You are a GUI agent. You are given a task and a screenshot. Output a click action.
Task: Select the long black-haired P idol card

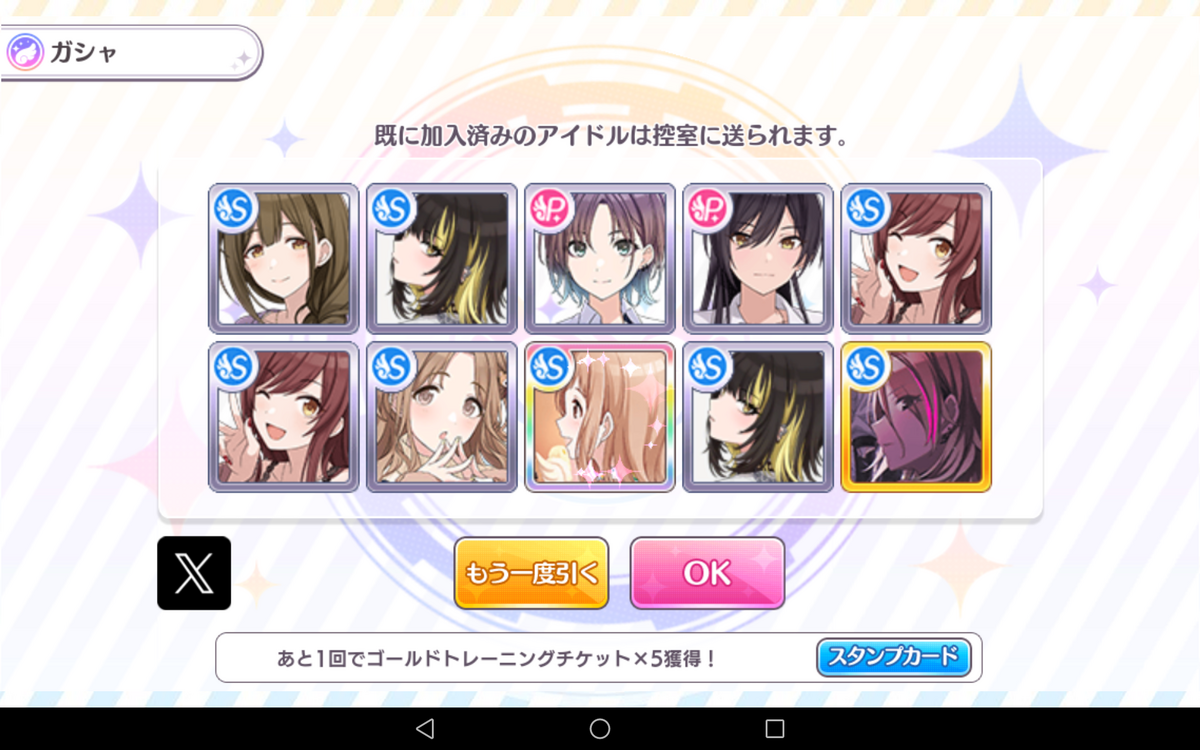[758, 258]
